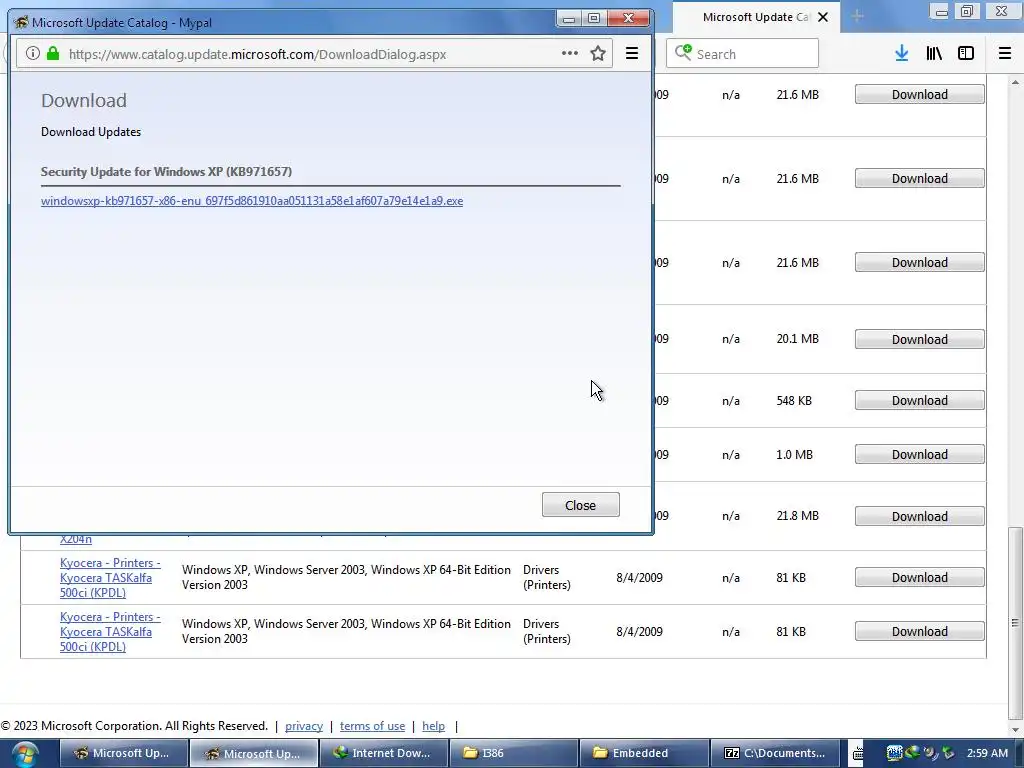Screen dimensions: 1024x768
Task: Open the Downloads arrow in main browser toolbar
Action: [901, 54]
